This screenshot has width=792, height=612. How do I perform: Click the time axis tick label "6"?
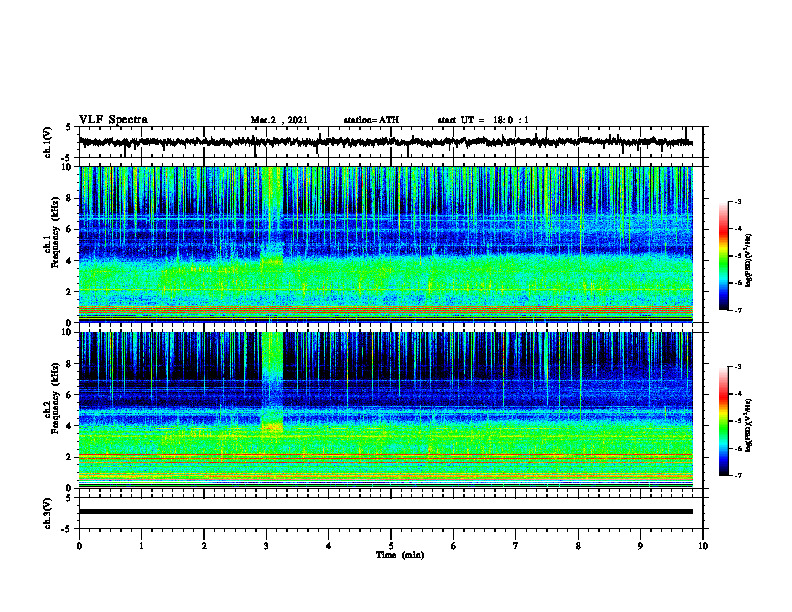coord(454,546)
